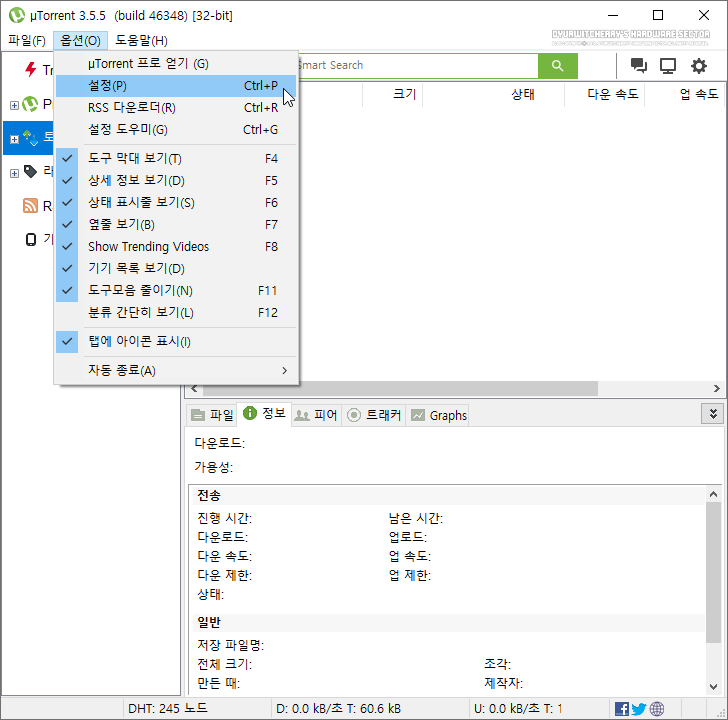
Task: Sort by the 크기 column header
Action: coord(393,94)
